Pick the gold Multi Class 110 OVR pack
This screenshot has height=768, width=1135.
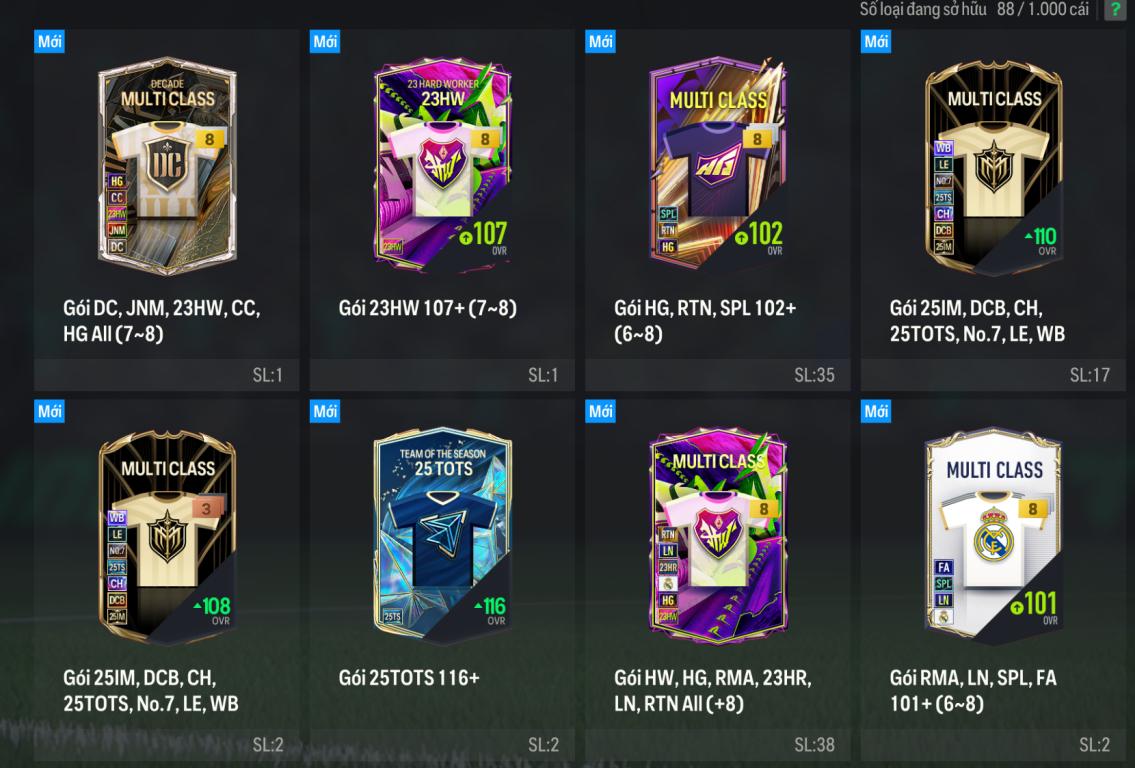tap(994, 168)
